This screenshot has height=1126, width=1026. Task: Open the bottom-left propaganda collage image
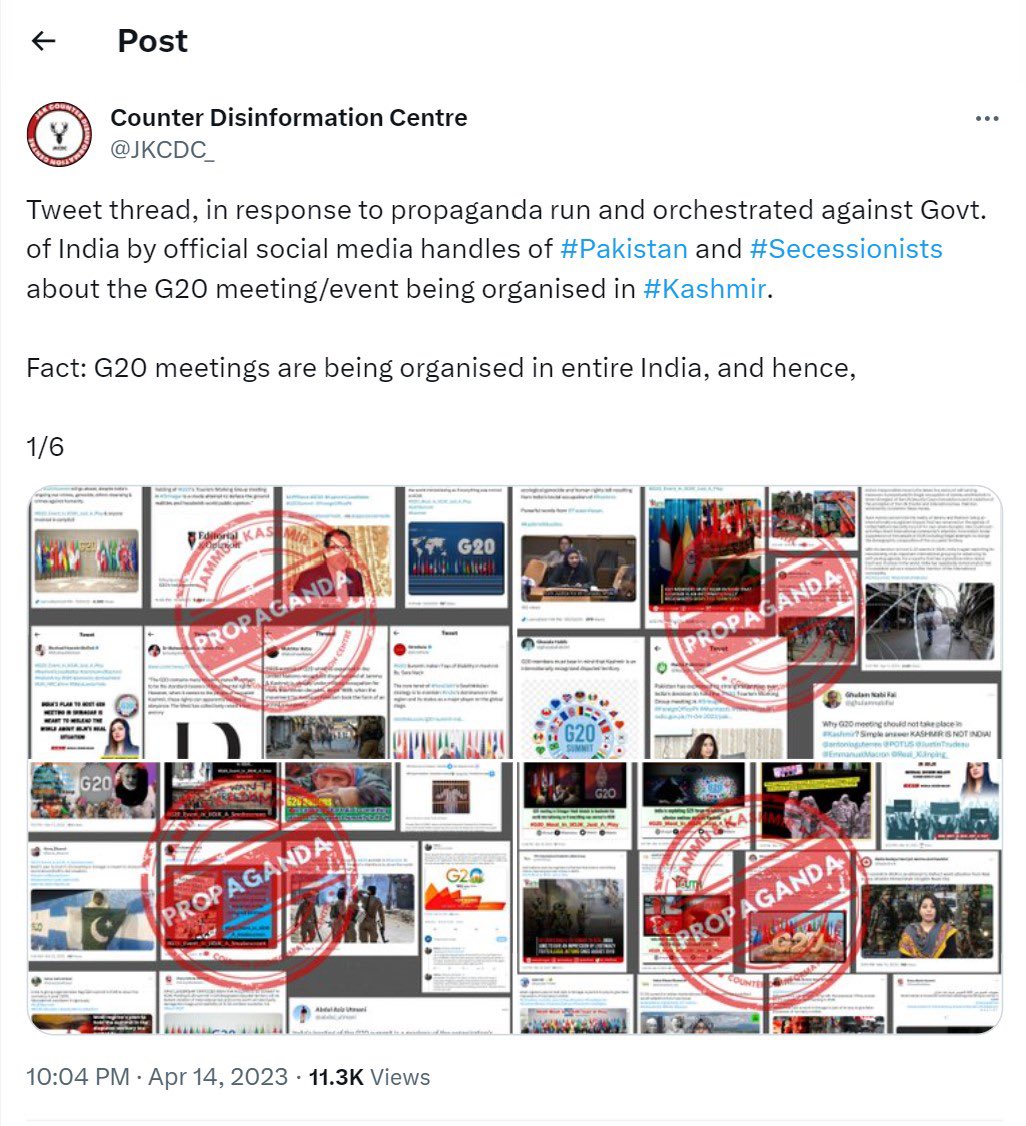coord(270,898)
